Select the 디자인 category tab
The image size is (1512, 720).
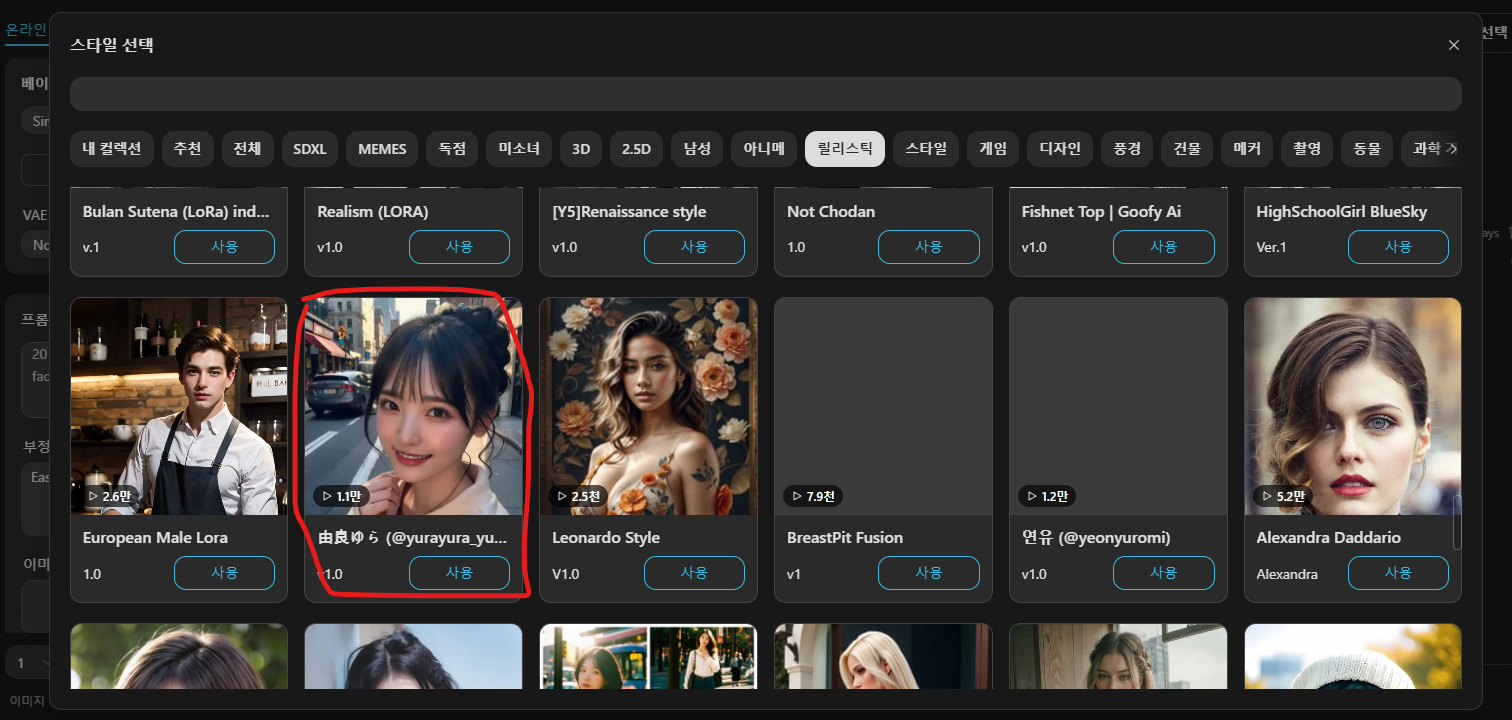pos(1060,149)
